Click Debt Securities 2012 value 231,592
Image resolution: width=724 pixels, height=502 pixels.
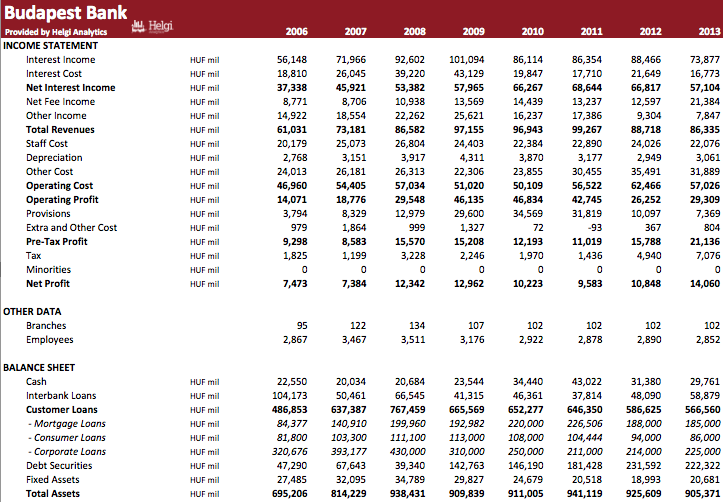point(644,466)
